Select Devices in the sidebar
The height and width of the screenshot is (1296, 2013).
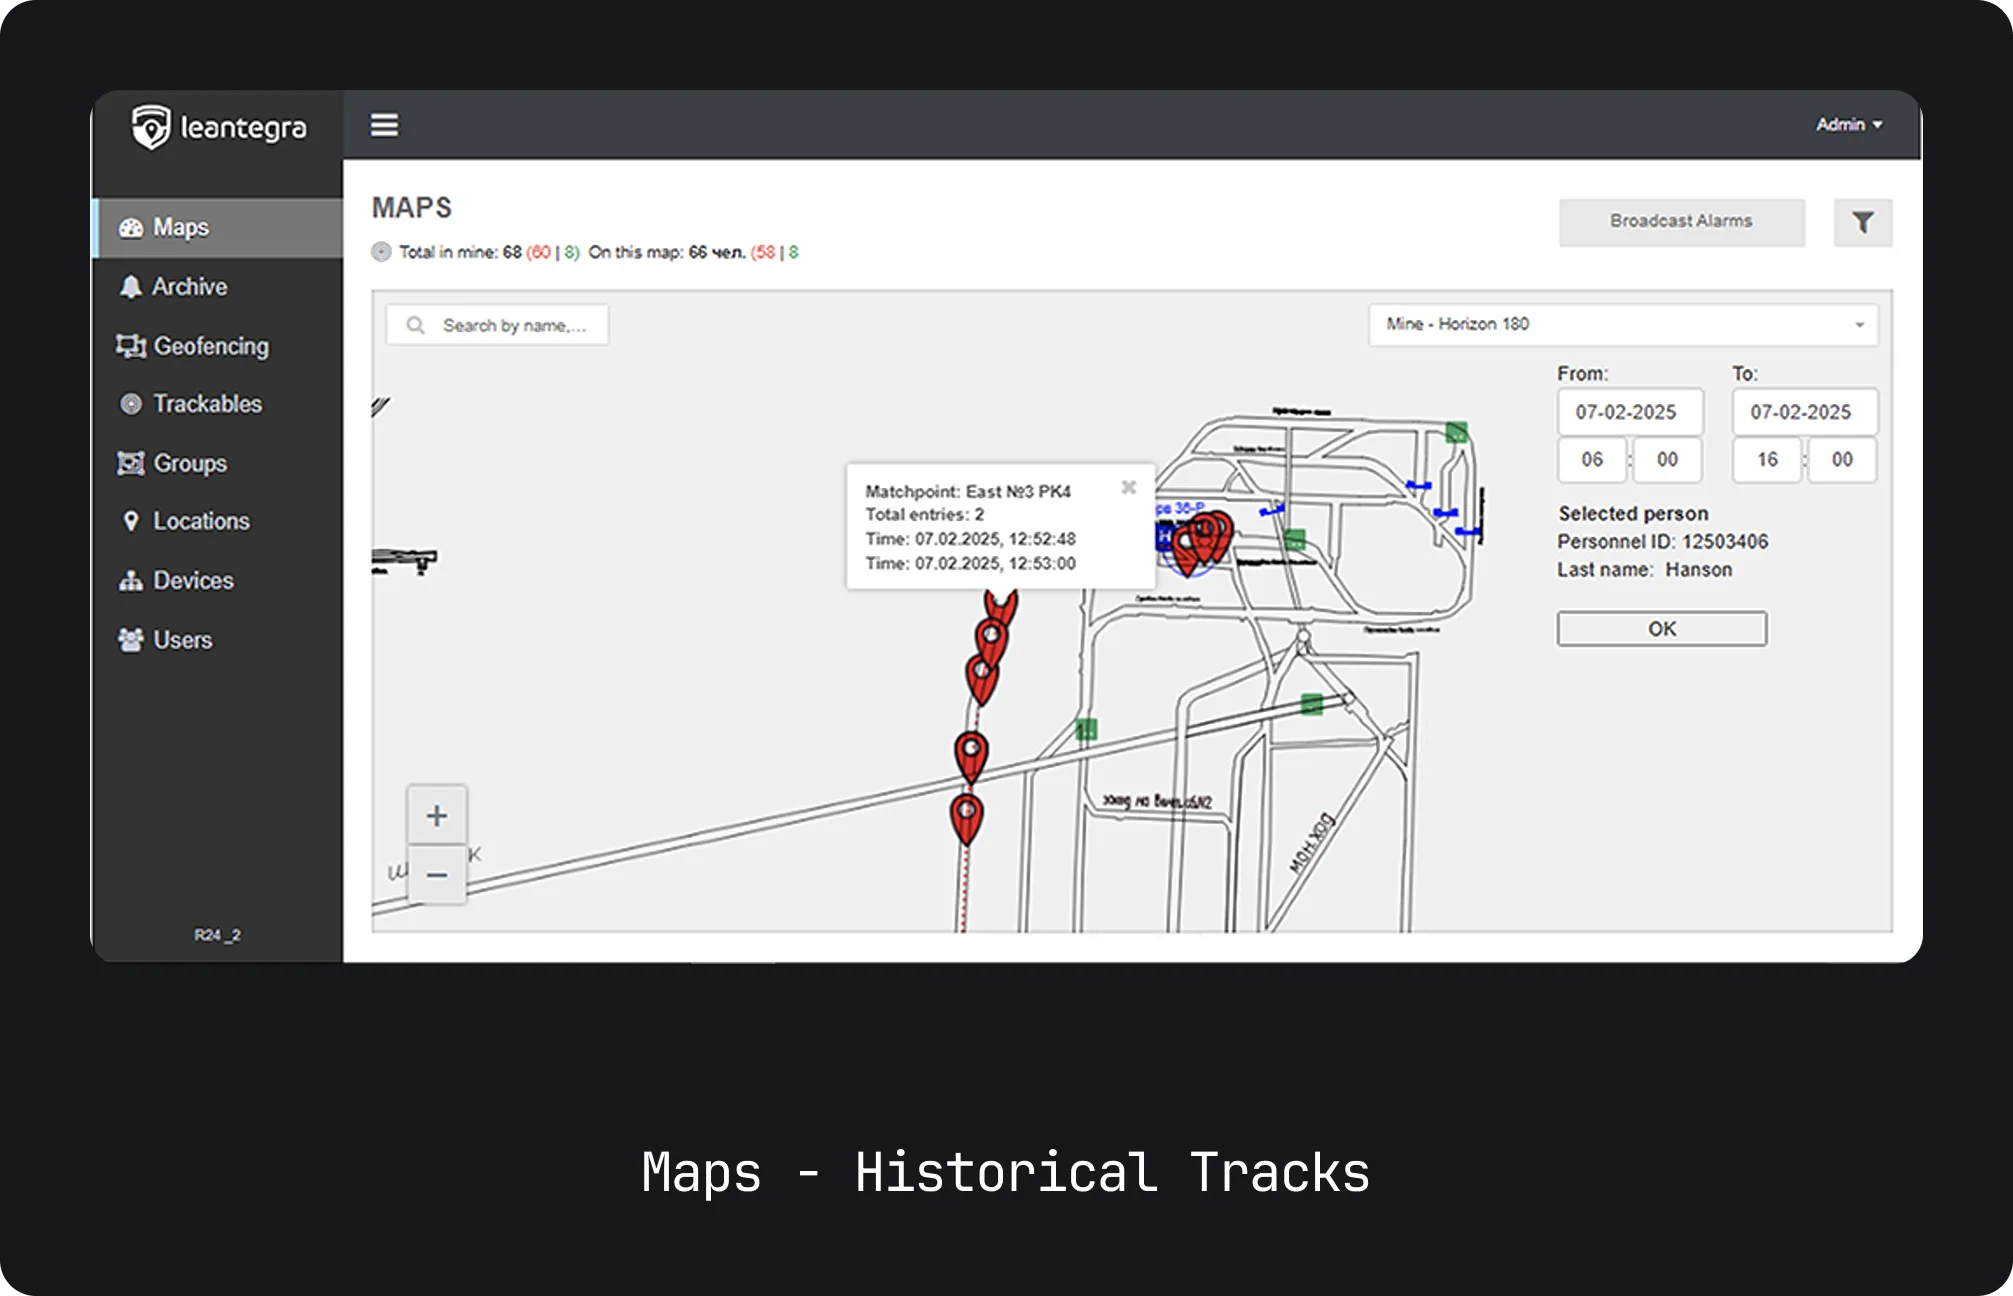tap(193, 581)
